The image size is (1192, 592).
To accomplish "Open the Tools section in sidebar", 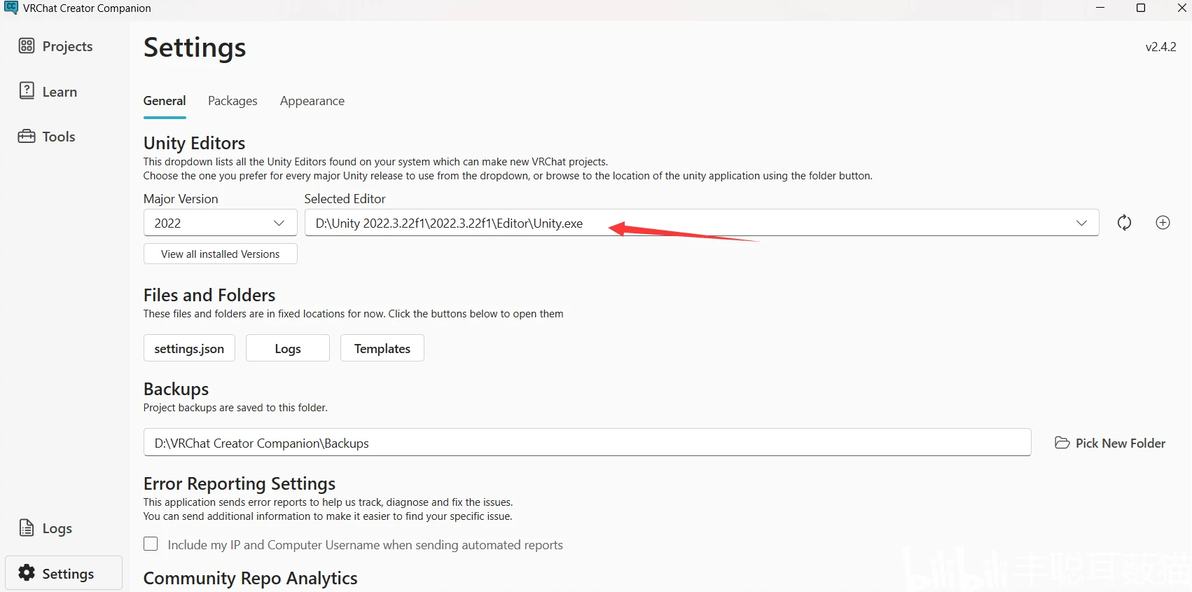I will (x=47, y=137).
